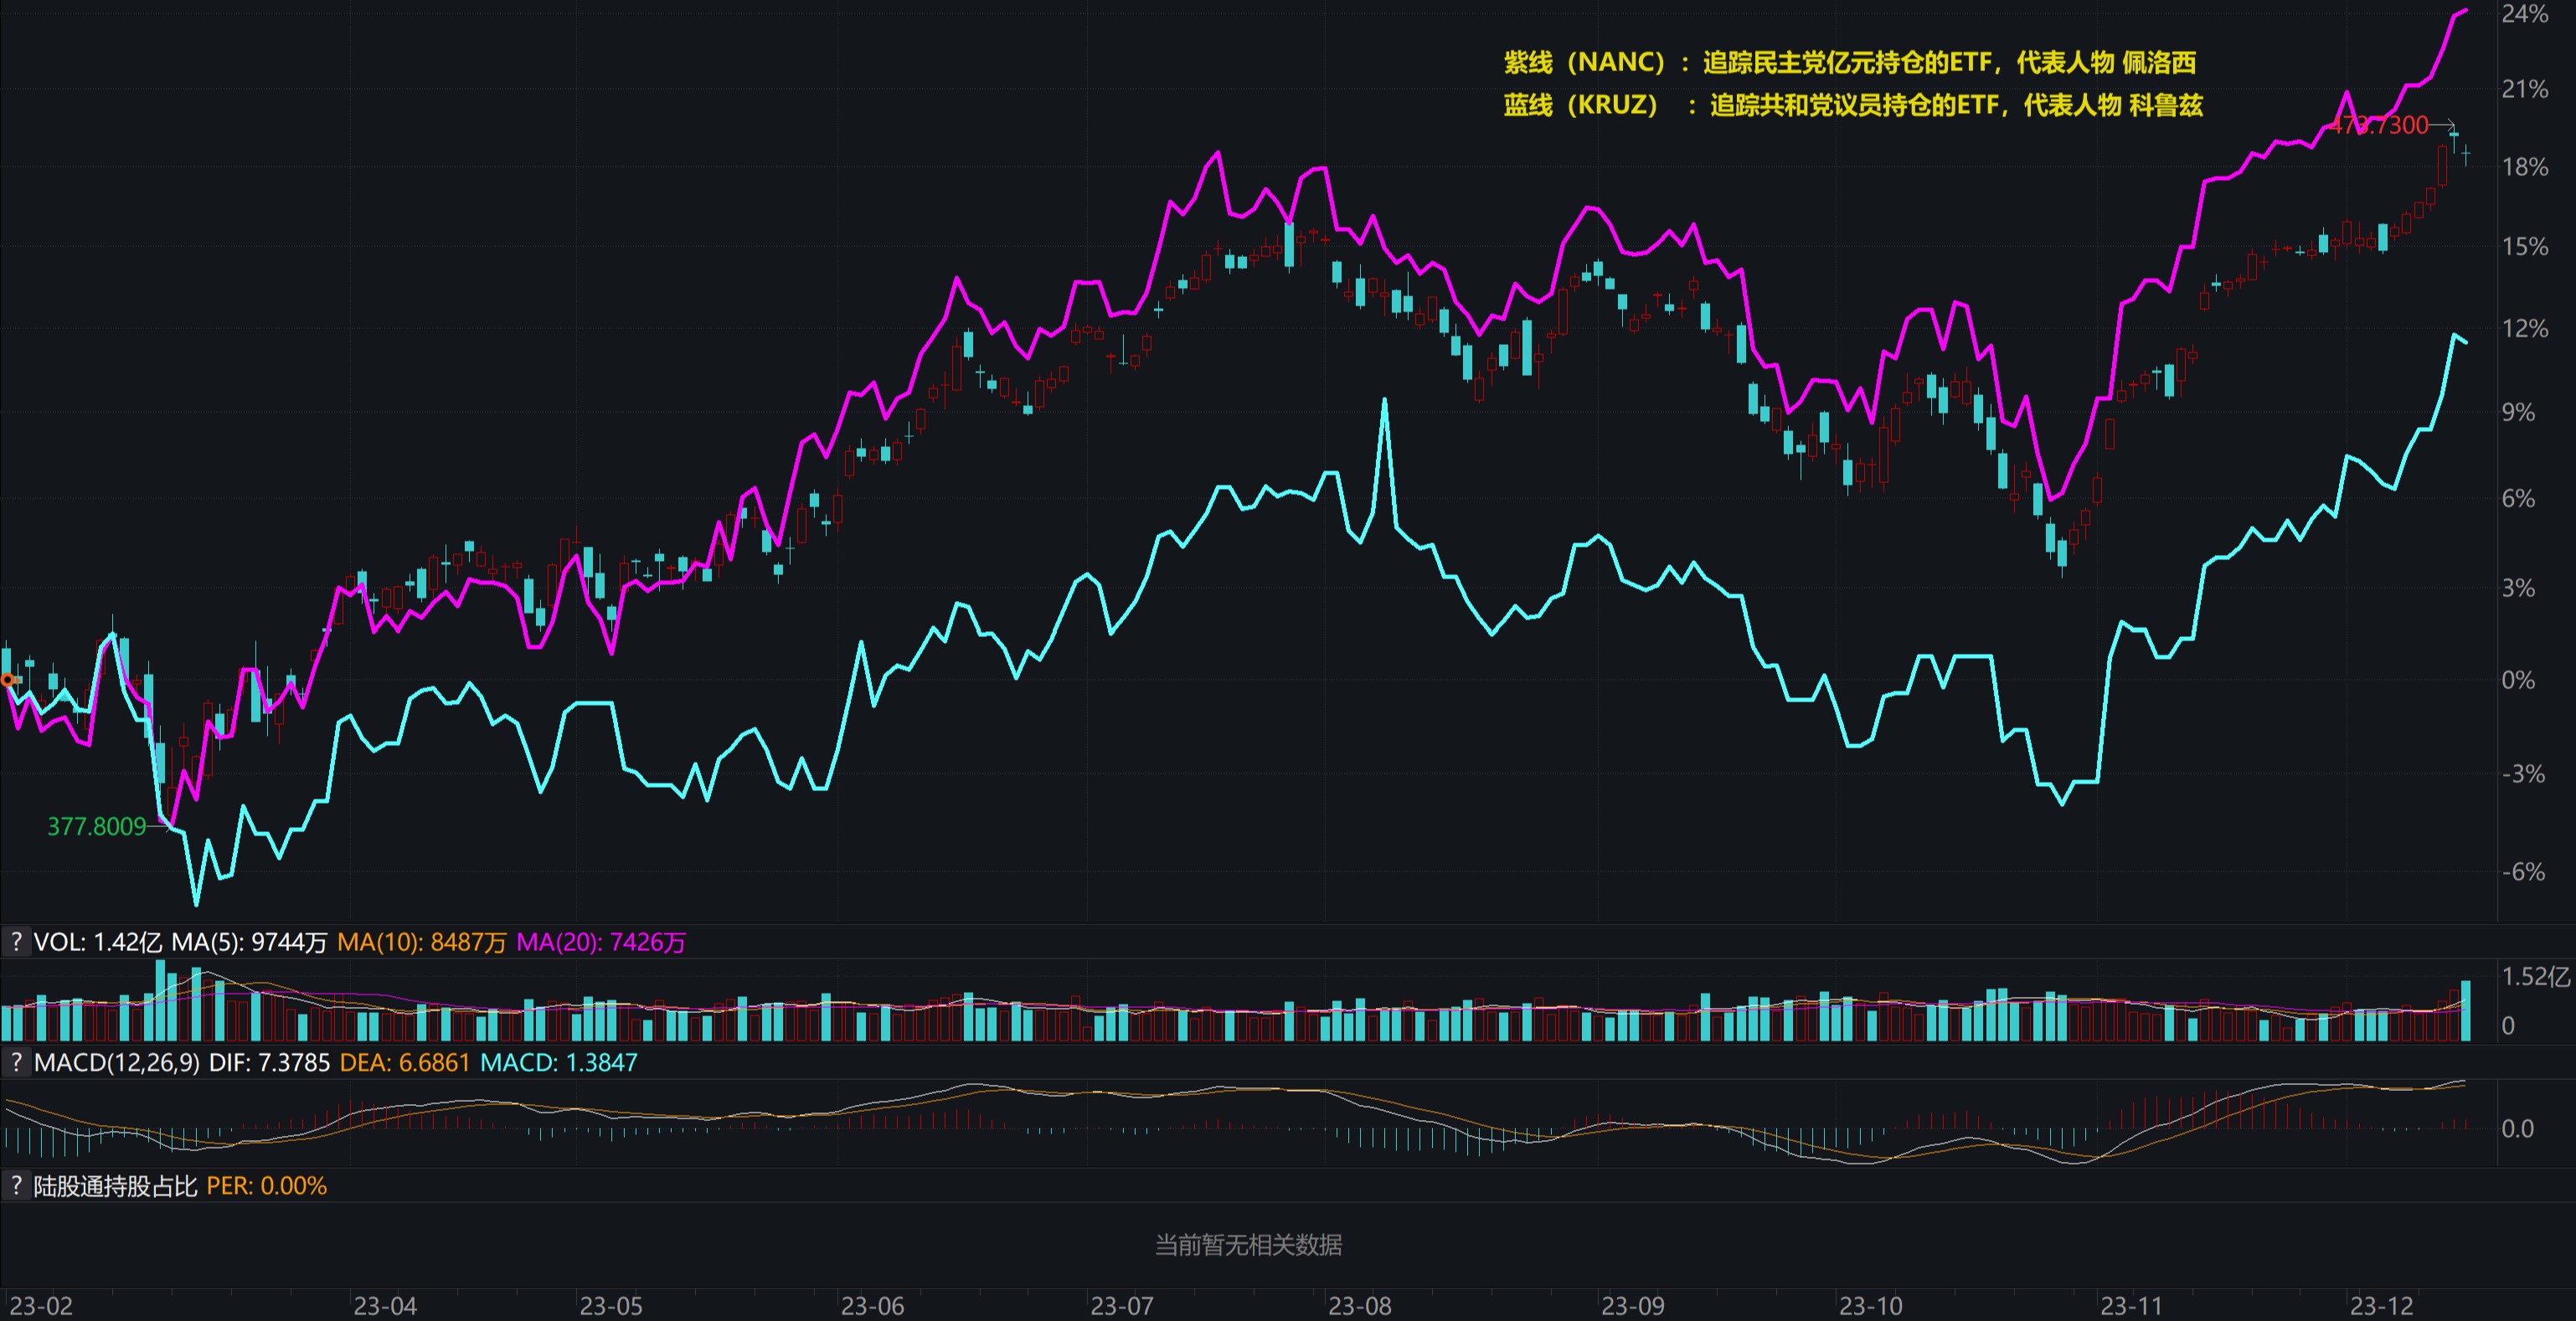Open help icon for 陆股通持股占比 panel
This screenshot has height=1321, width=2576.
15,1186
